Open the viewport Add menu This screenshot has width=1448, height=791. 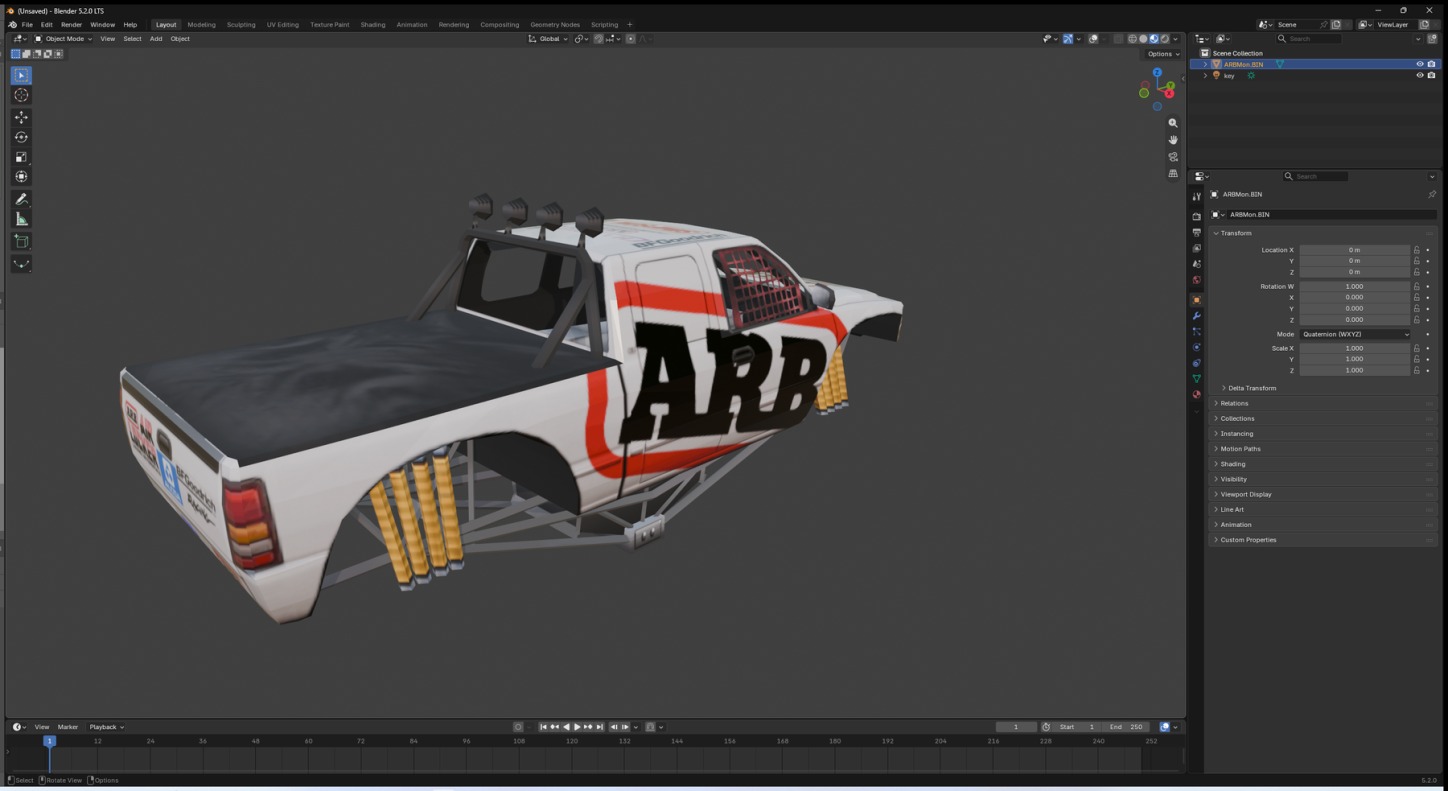pos(156,39)
